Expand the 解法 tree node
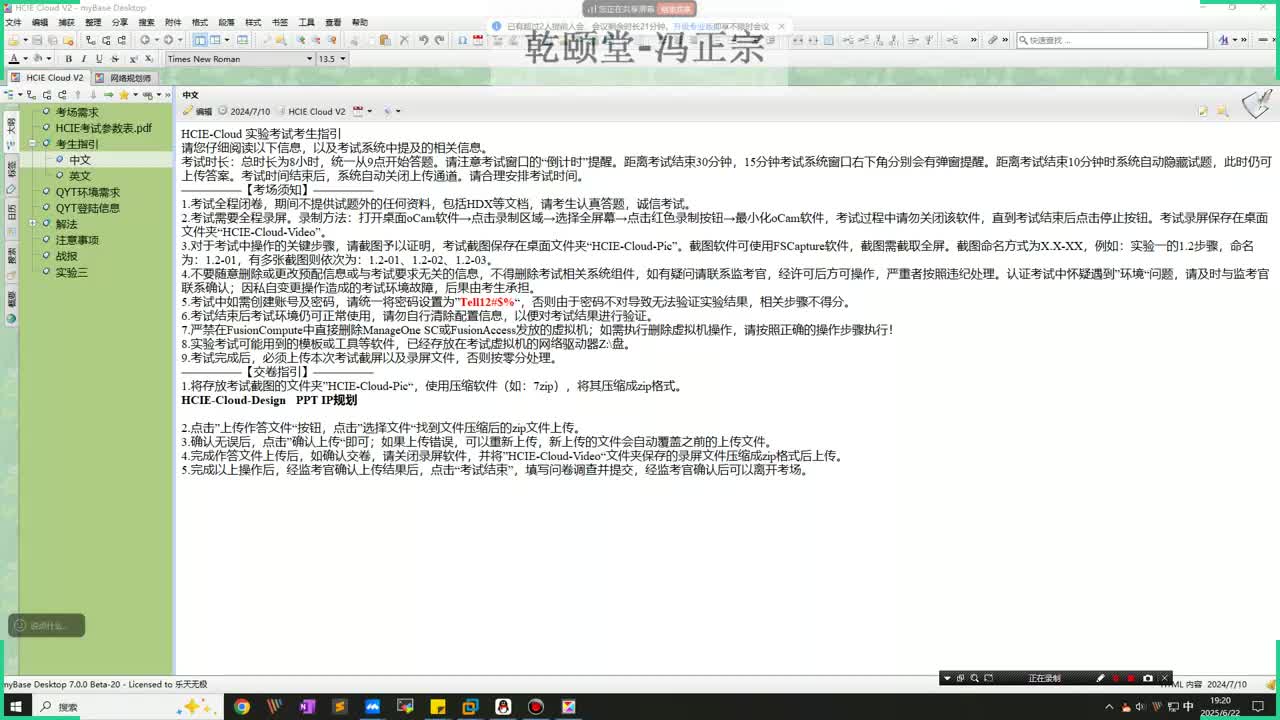 point(33,224)
